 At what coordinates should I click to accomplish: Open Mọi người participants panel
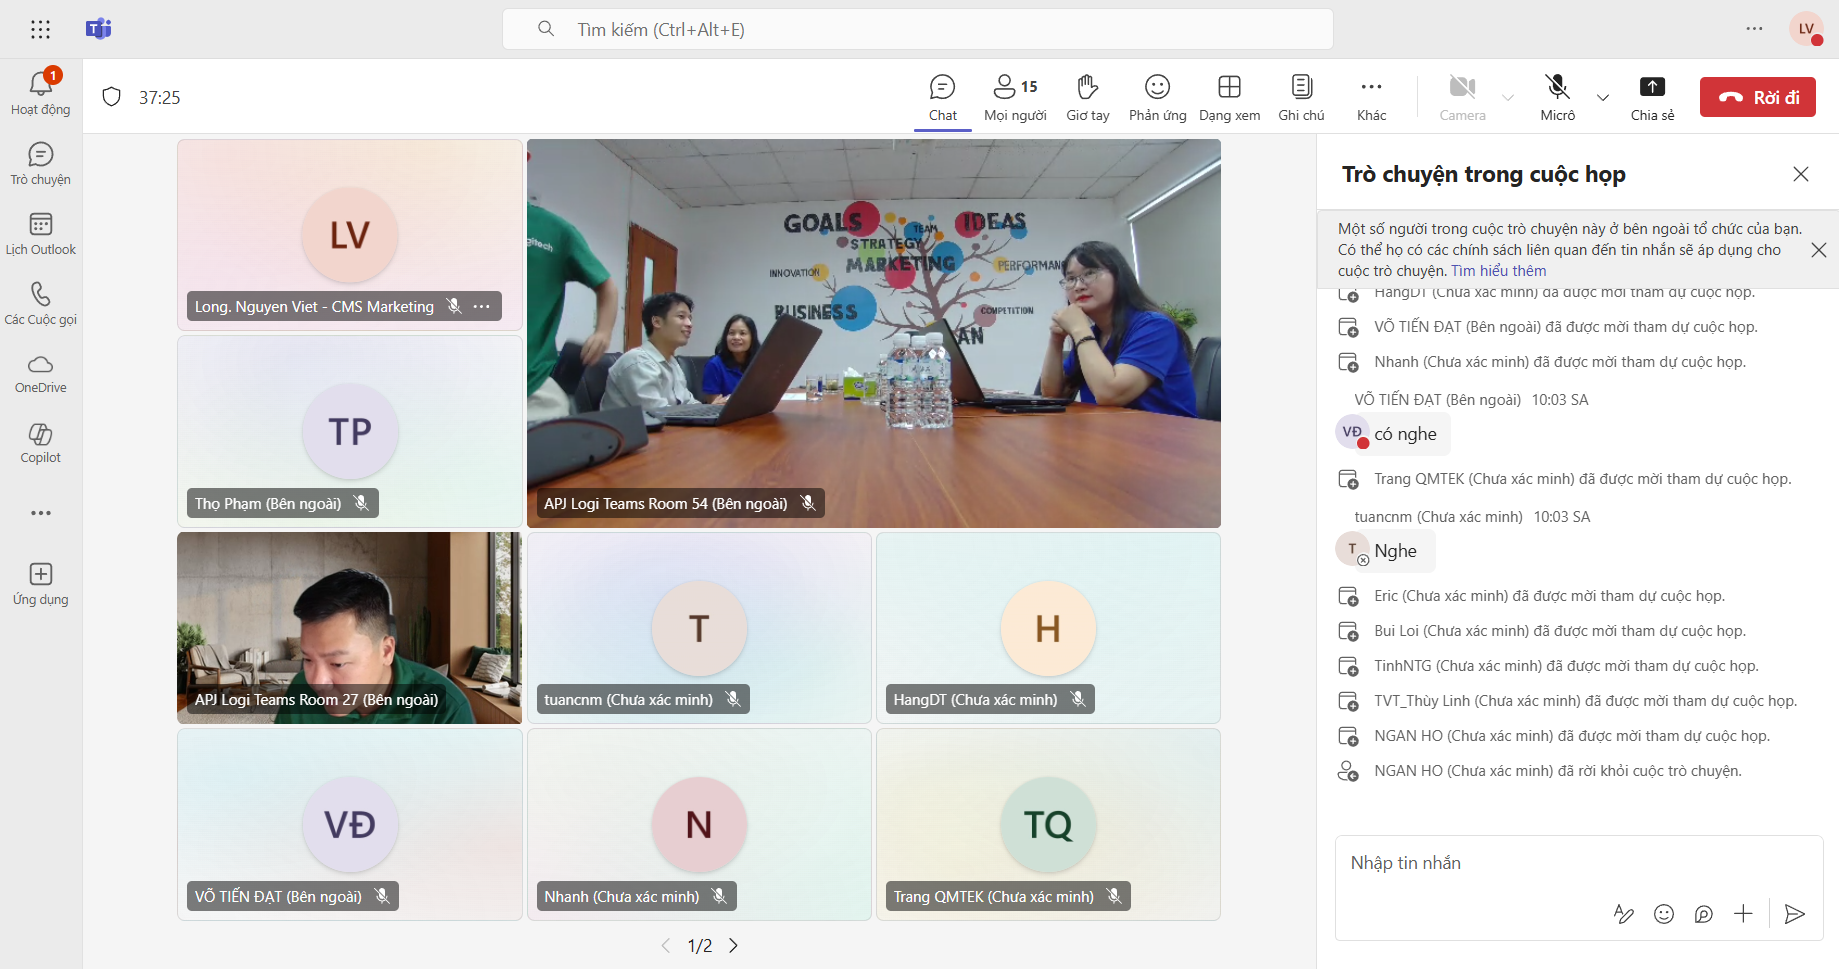[1015, 97]
